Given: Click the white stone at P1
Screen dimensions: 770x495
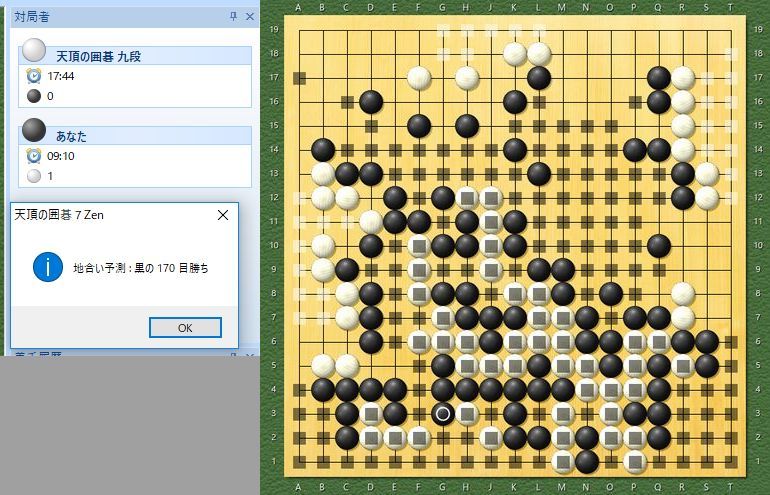Looking at the screenshot, I should pyautogui.click(x=634, y=462).
